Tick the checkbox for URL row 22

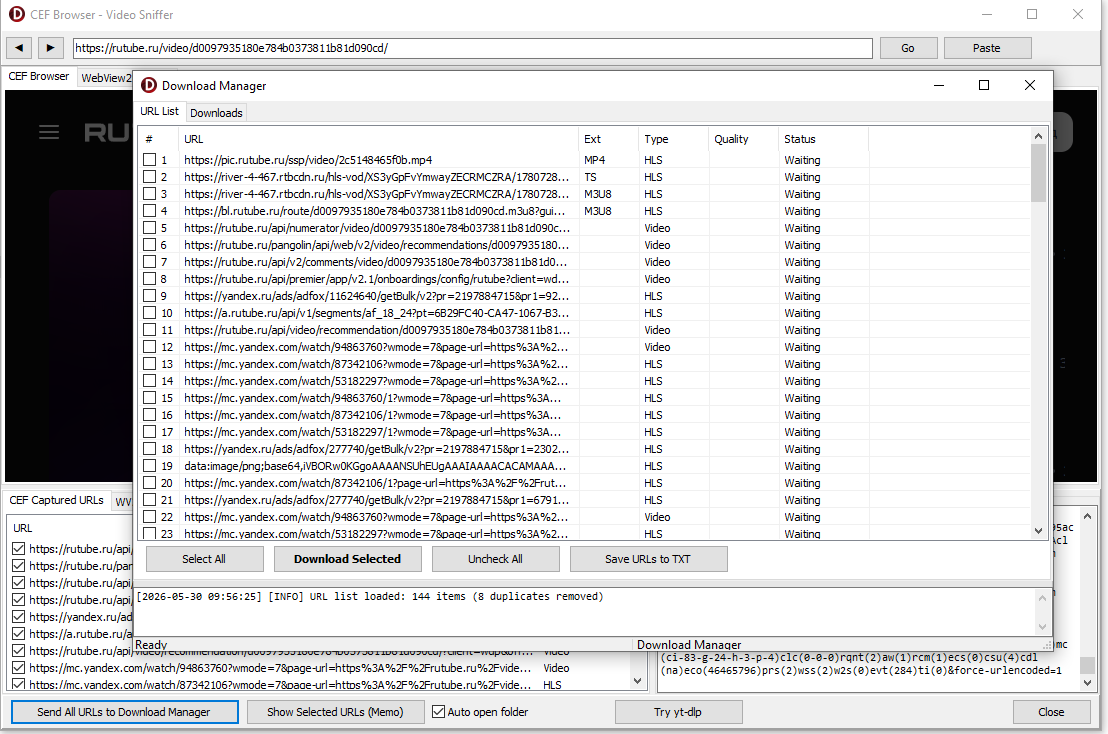click(150, 516)
